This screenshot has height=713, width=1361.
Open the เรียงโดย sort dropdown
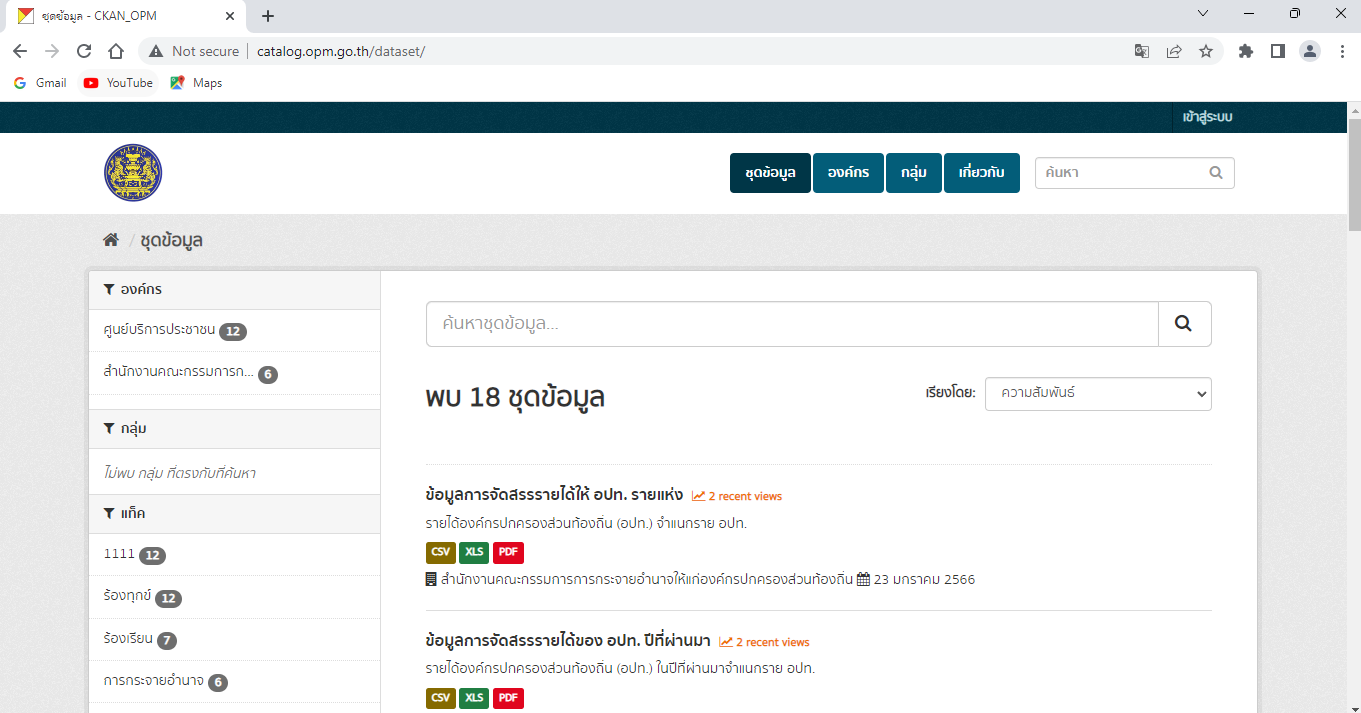[x=1097, y=394]
